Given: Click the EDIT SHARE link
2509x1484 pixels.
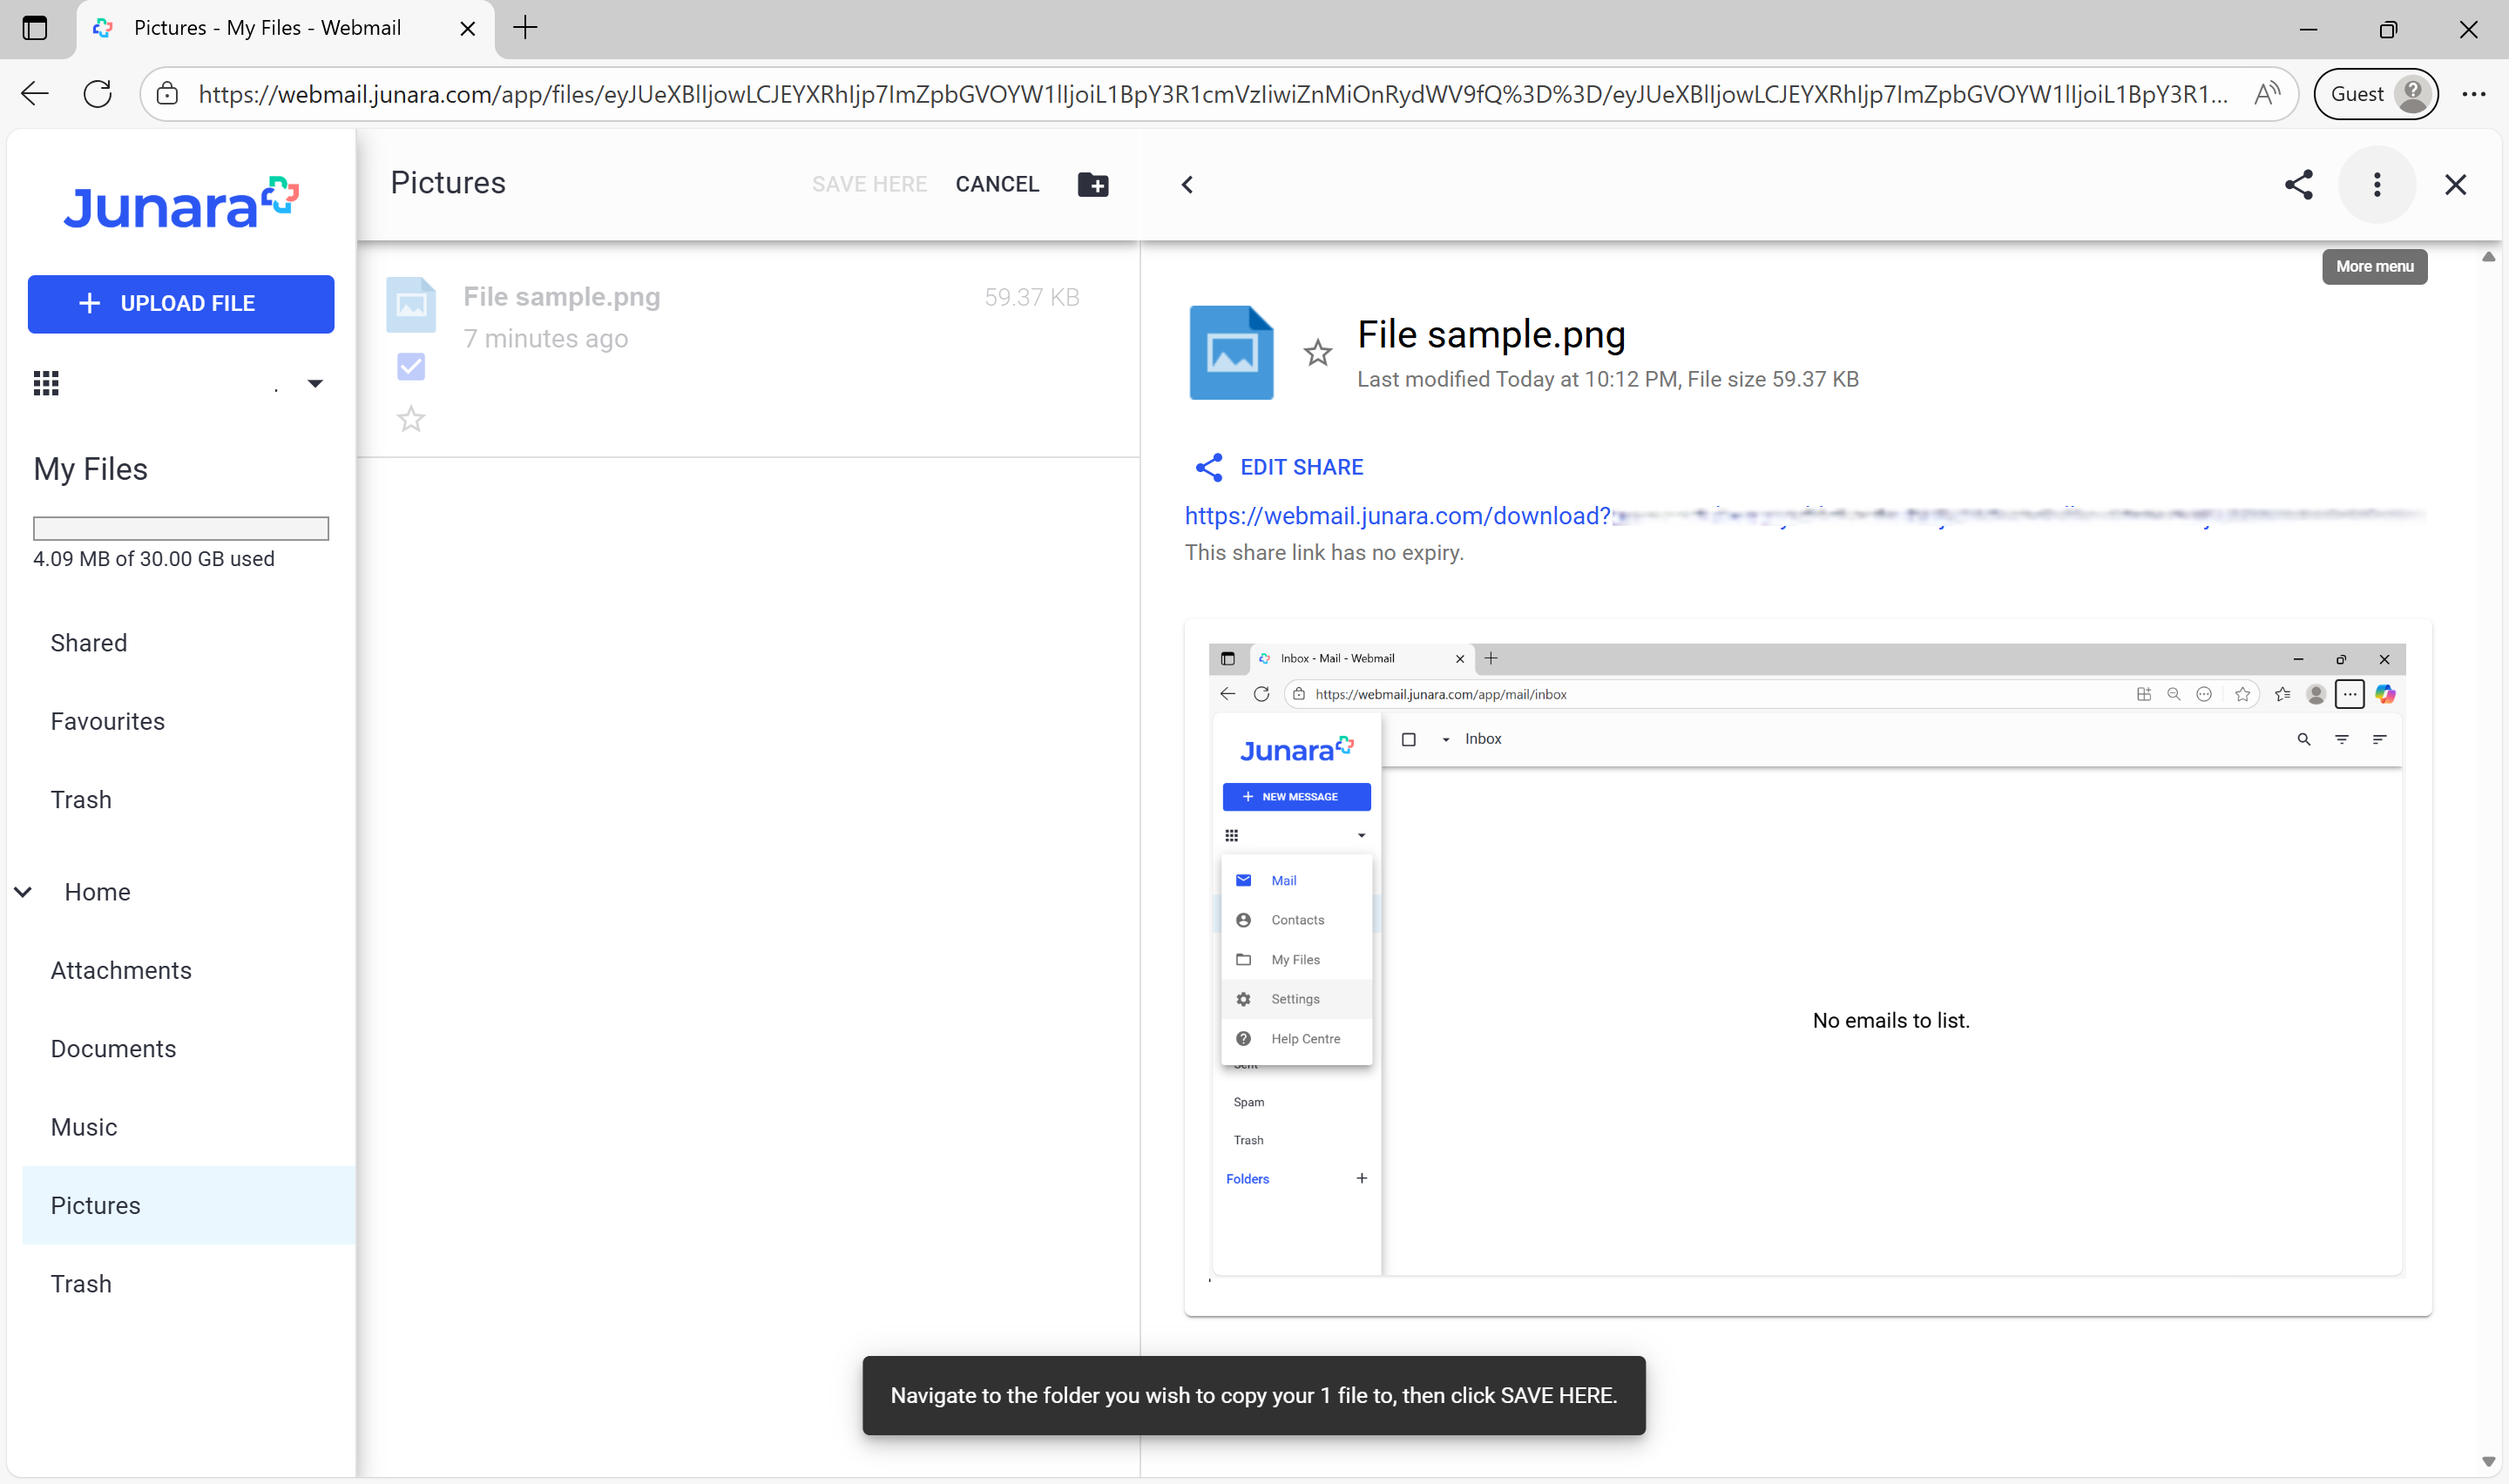Looking at the screenshot, I should pyautogui.click(x=1301, y=467).
